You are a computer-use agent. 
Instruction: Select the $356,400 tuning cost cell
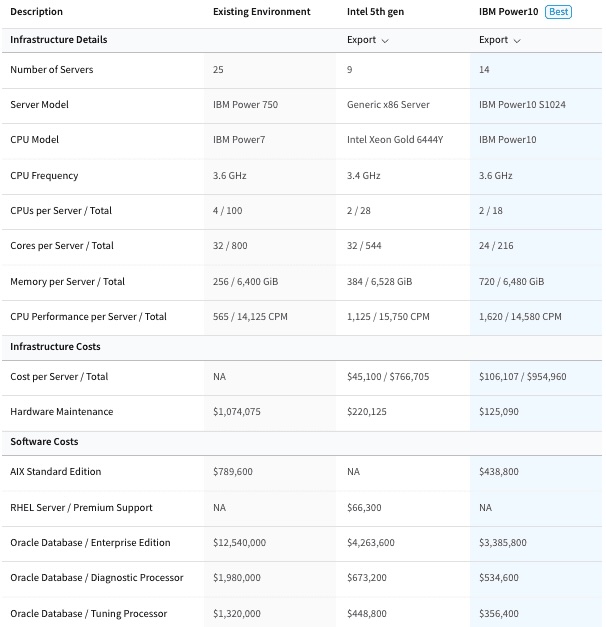click(x=498, y=613)
